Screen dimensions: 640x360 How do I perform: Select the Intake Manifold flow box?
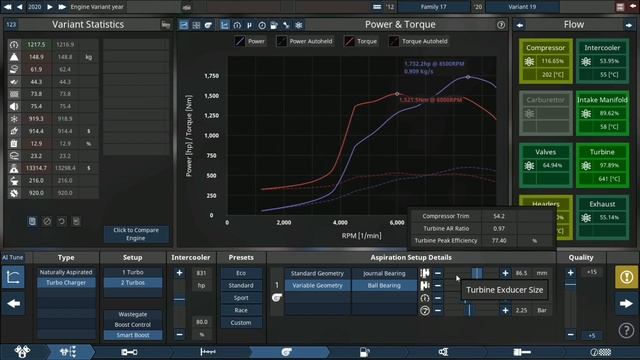click(602, 113)
